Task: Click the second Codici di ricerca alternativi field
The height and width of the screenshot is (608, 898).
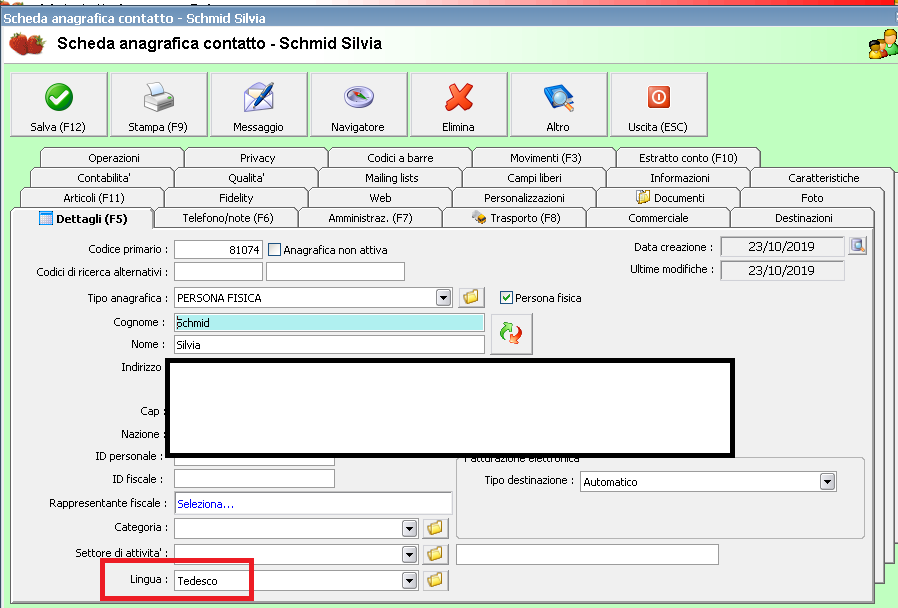Action: tap(335, 271)
